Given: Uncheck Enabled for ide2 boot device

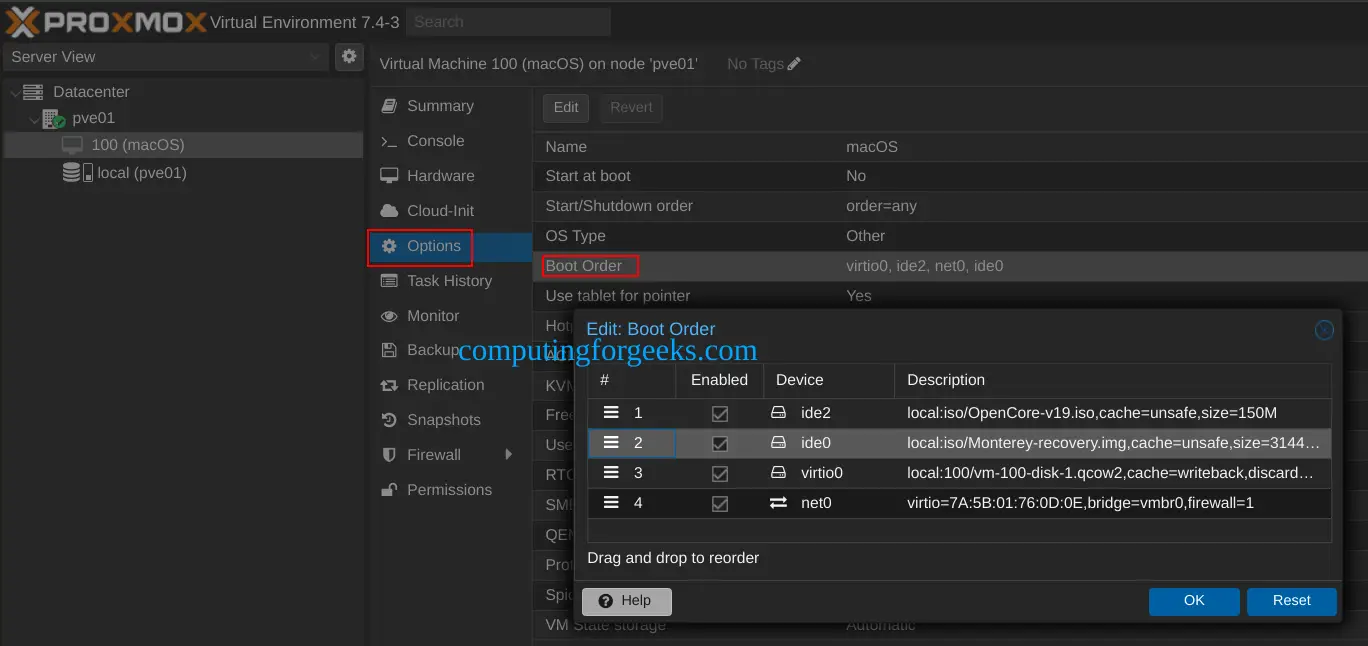Looking at the screenshot, I should click(x=720, y=412).
